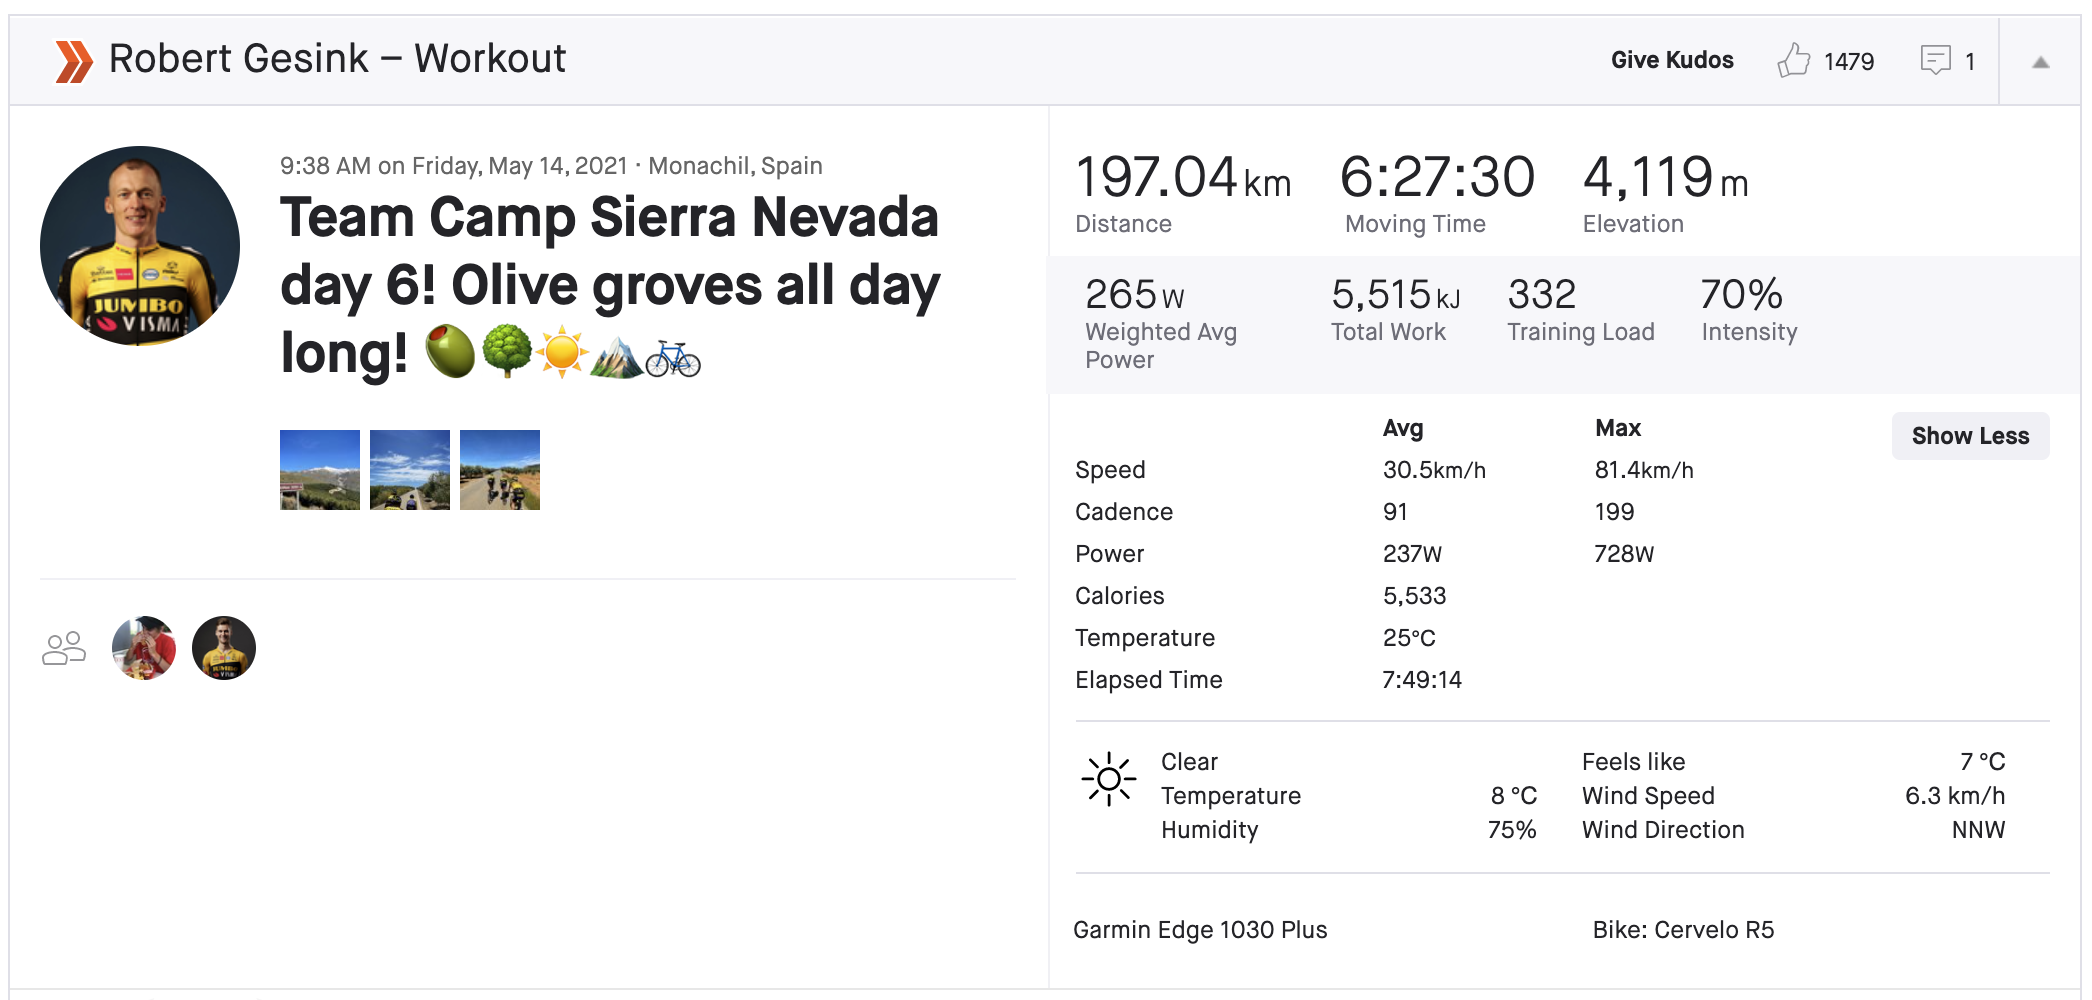Click the Garmin Edge 1030 Plus device
Screen dimensions: 2092x1000
tap(1200, 930)
